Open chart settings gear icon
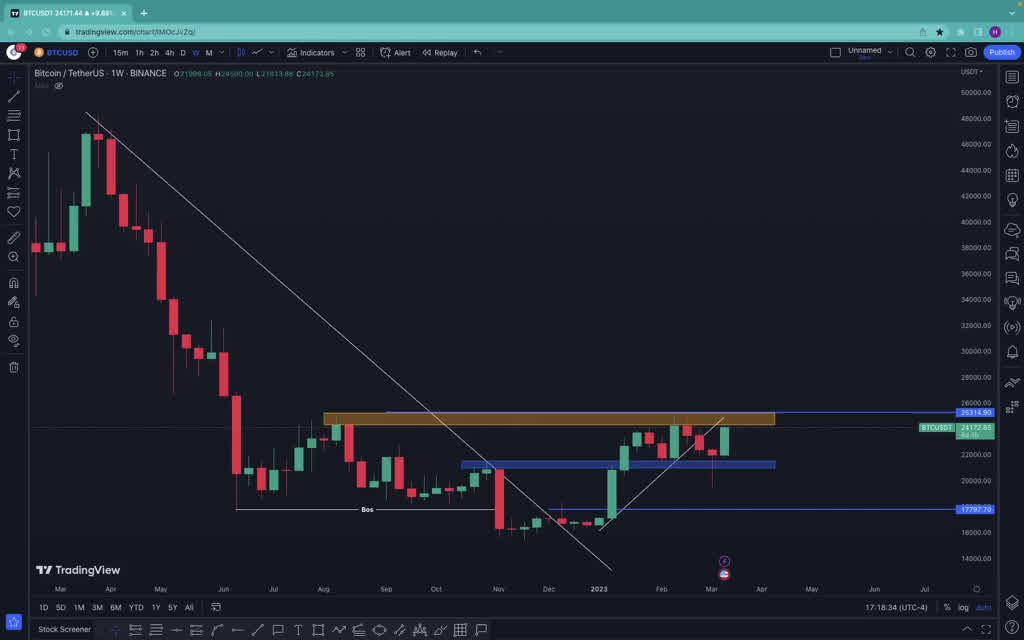1024x640 pixels. tap(930, 52)
